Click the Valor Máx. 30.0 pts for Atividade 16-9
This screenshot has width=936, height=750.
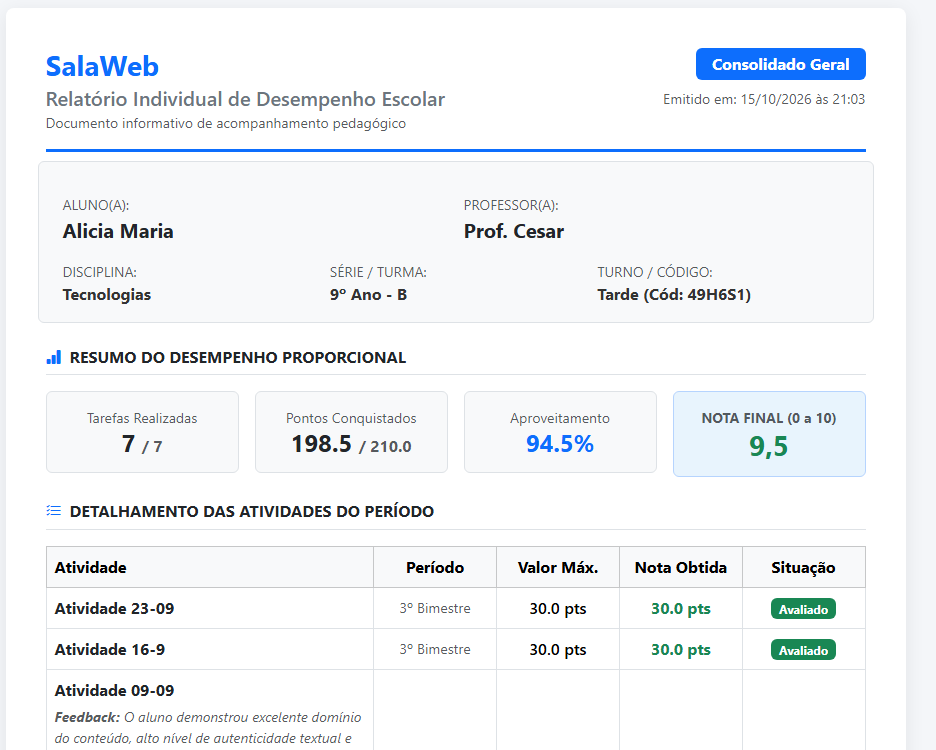click(x=558, y=650)
